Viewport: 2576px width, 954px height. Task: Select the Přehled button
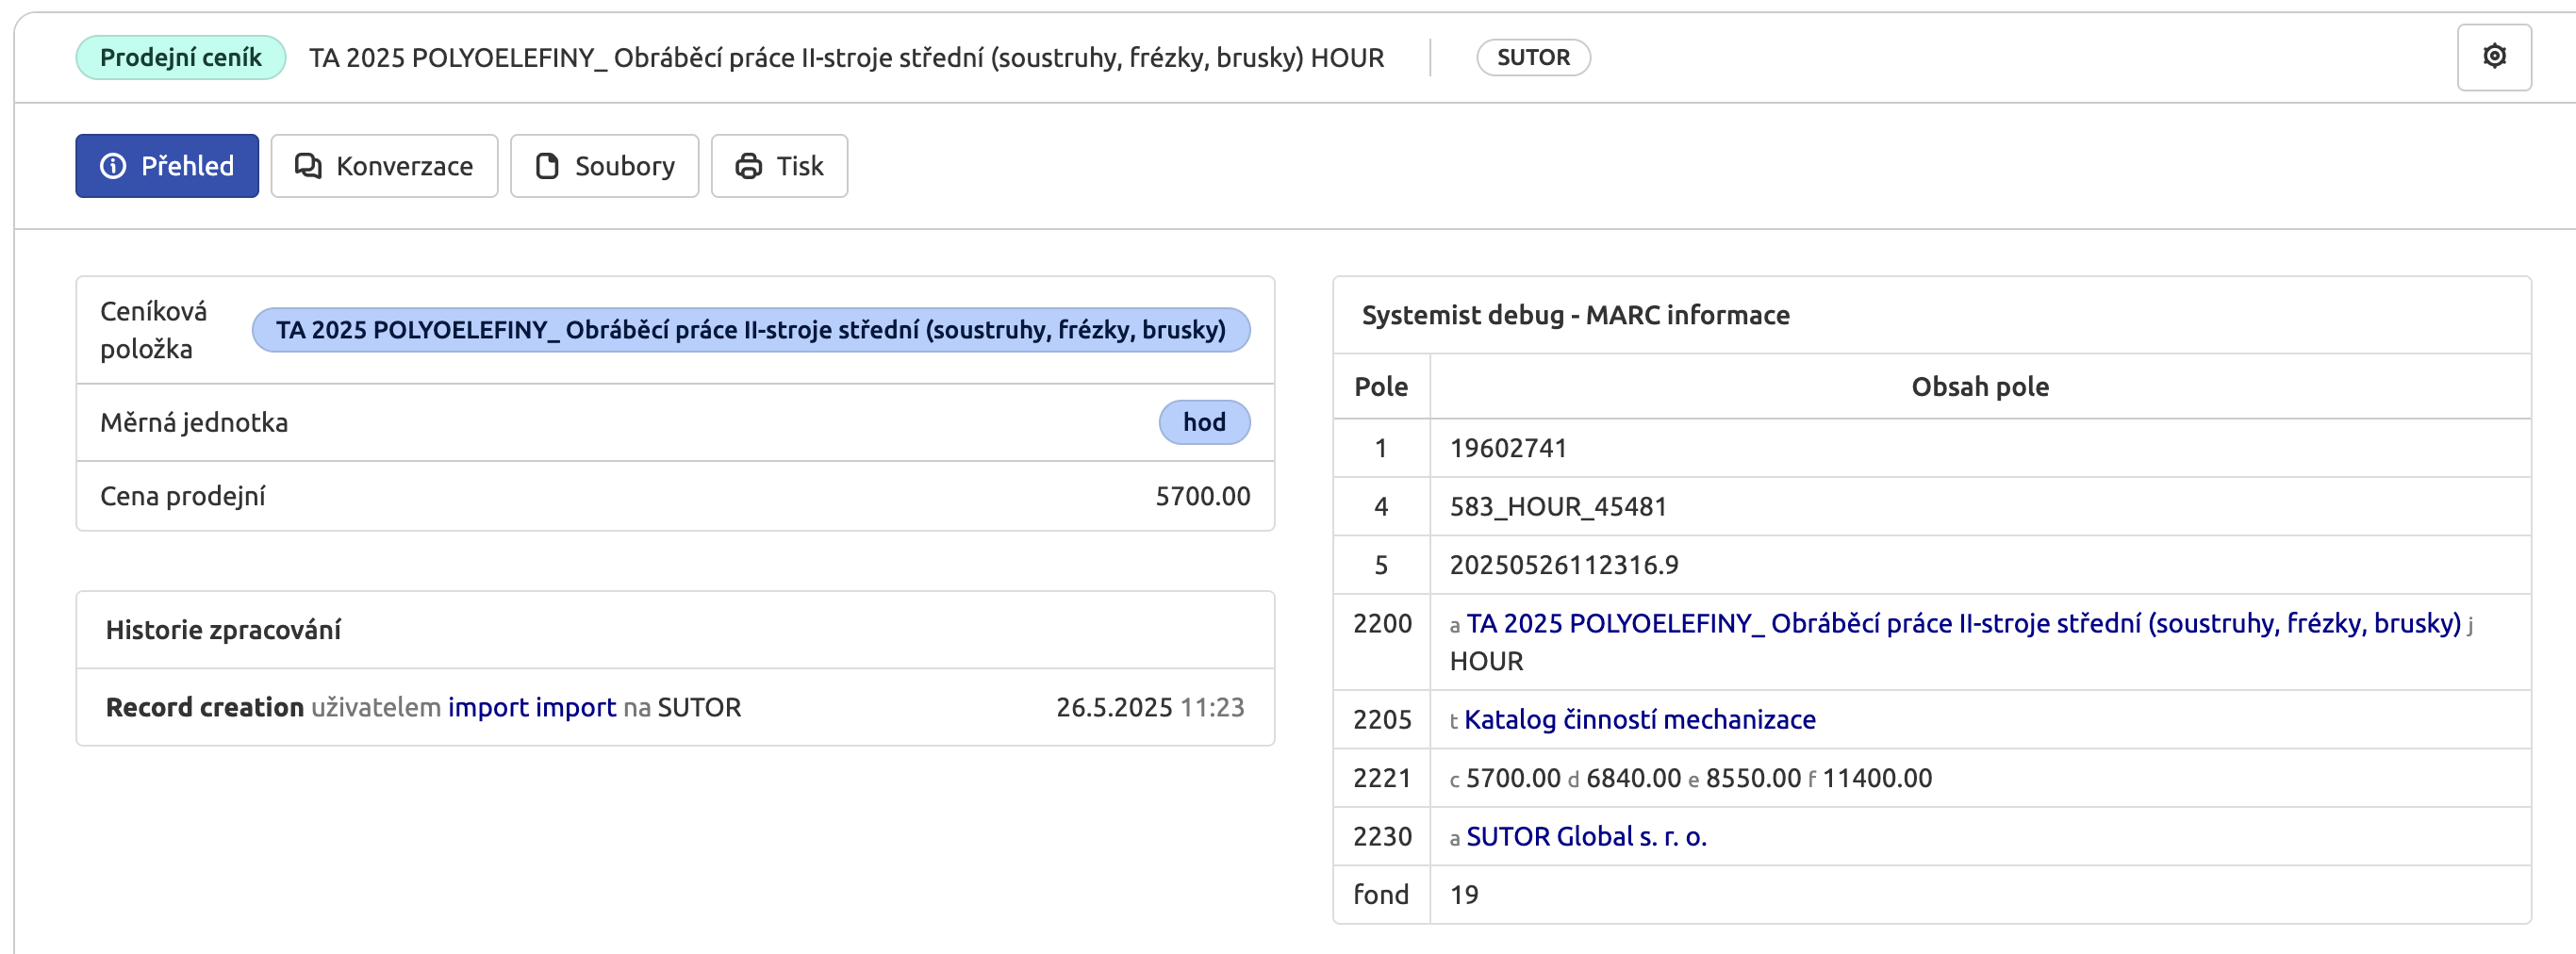pos(167,165)
